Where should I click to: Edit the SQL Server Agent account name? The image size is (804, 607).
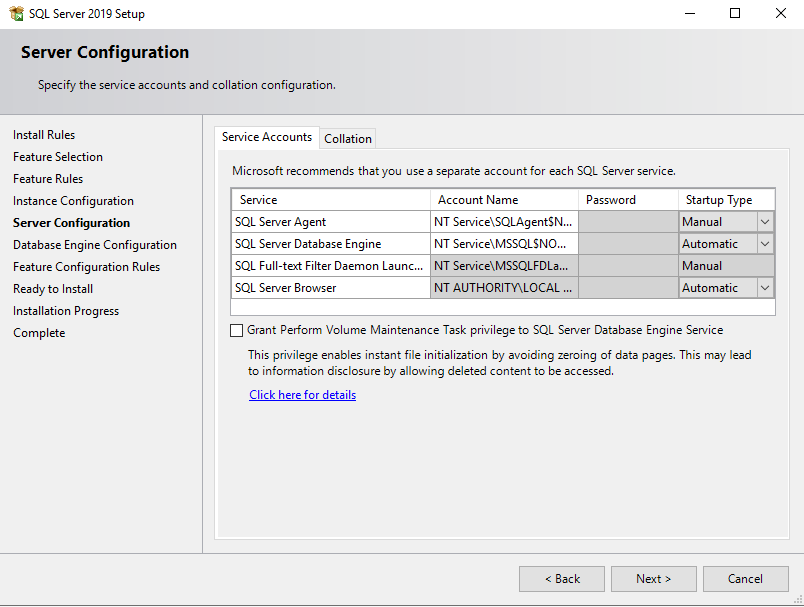(504, 221)
